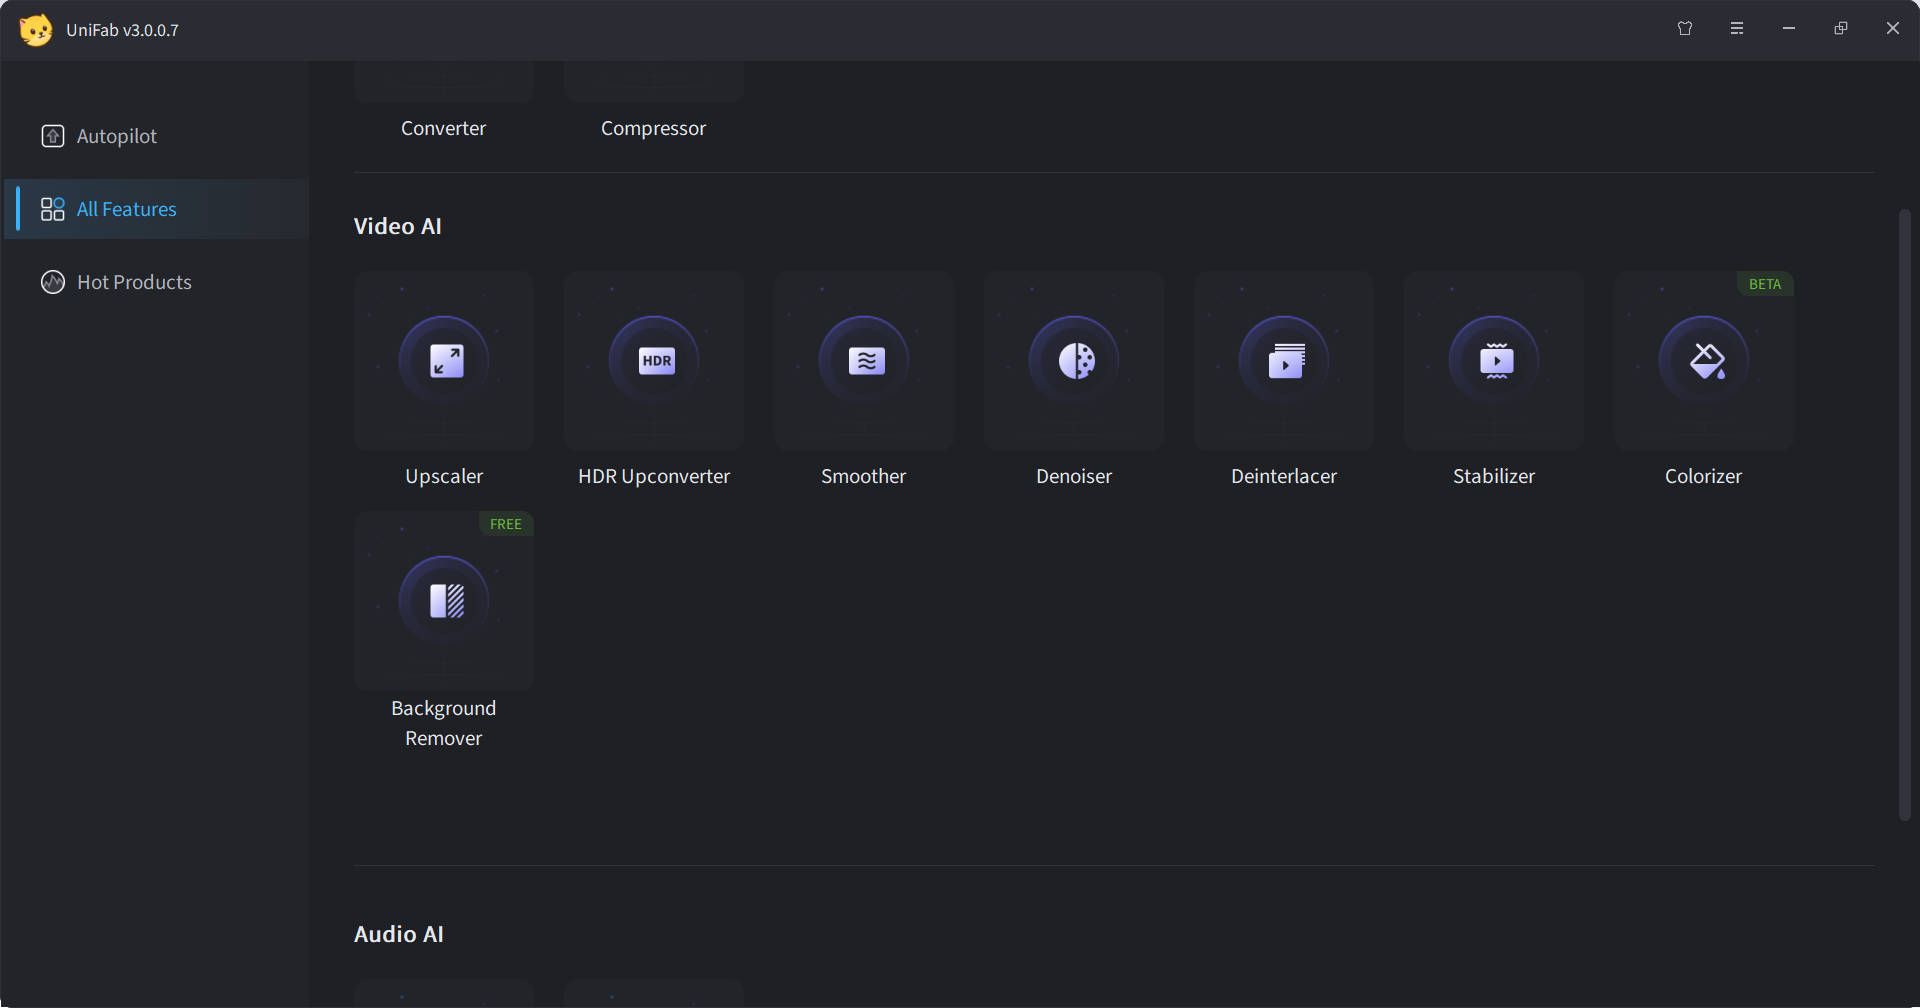Click the Deinterlacer text label
Screen dimensions: 1920x1008
1284,476
